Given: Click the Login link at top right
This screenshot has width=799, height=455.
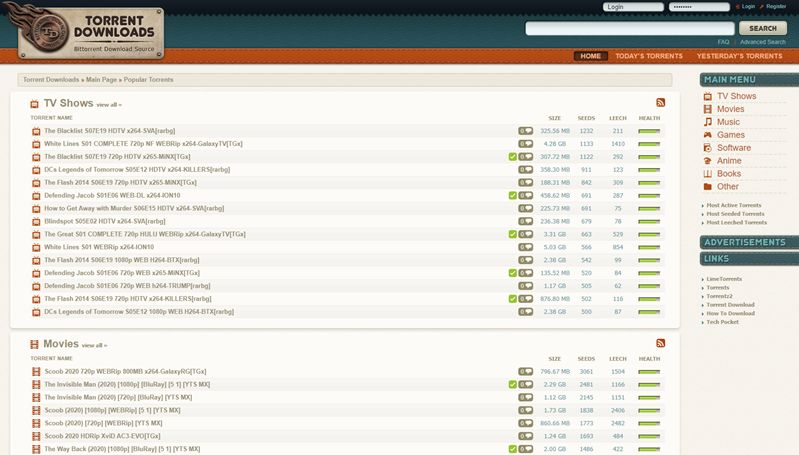Looking at the screenshot, I should pos(748,7).
